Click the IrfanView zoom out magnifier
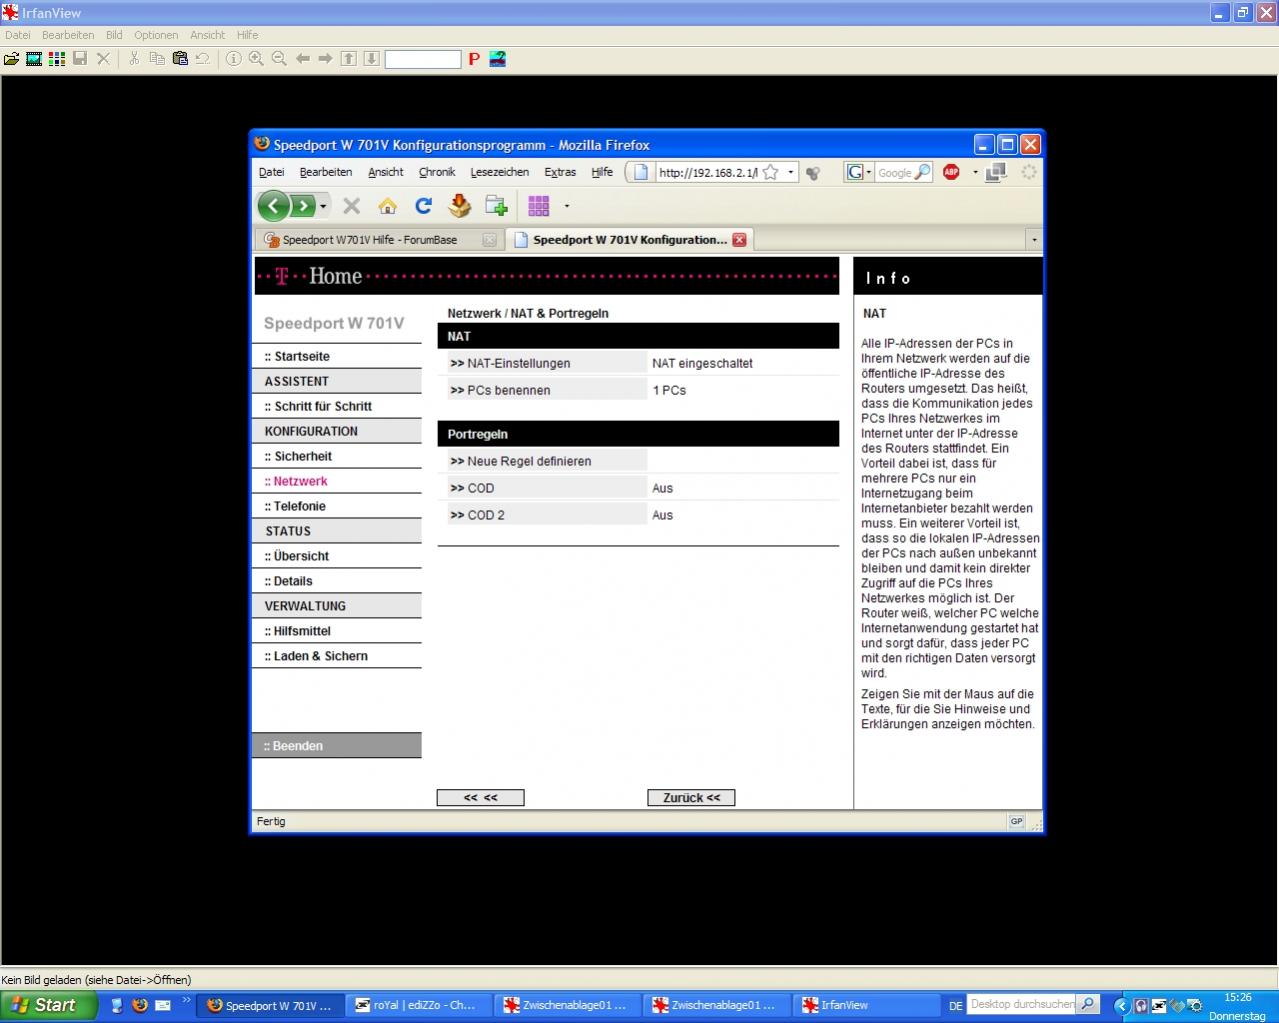The width and height of the screenshot is (1279, 1023). coord(279,59)
